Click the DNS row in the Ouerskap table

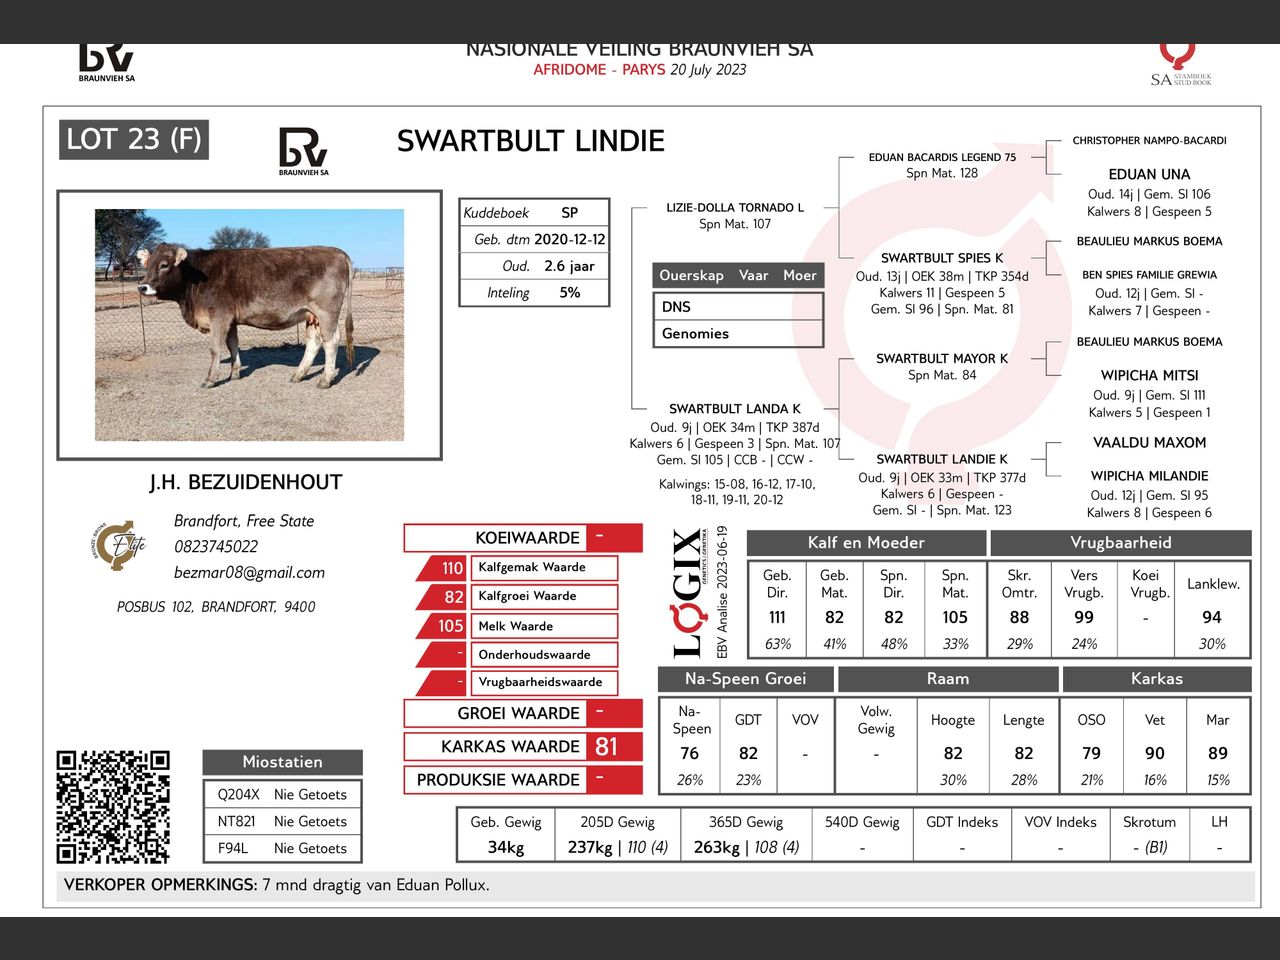click(738, 306)
